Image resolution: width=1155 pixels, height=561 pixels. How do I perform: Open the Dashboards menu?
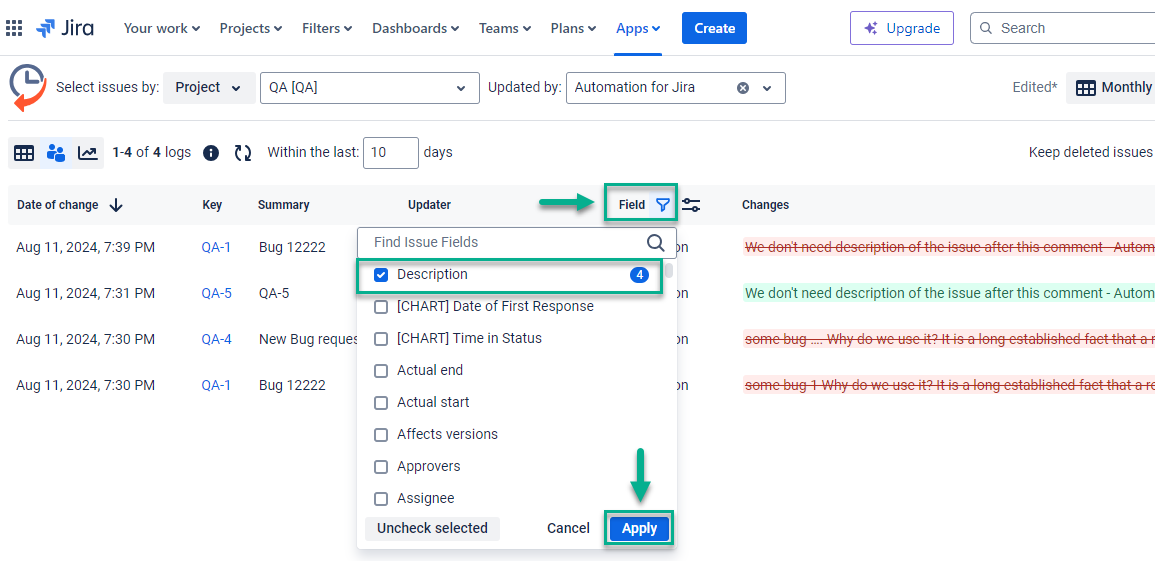click(415, 28)
